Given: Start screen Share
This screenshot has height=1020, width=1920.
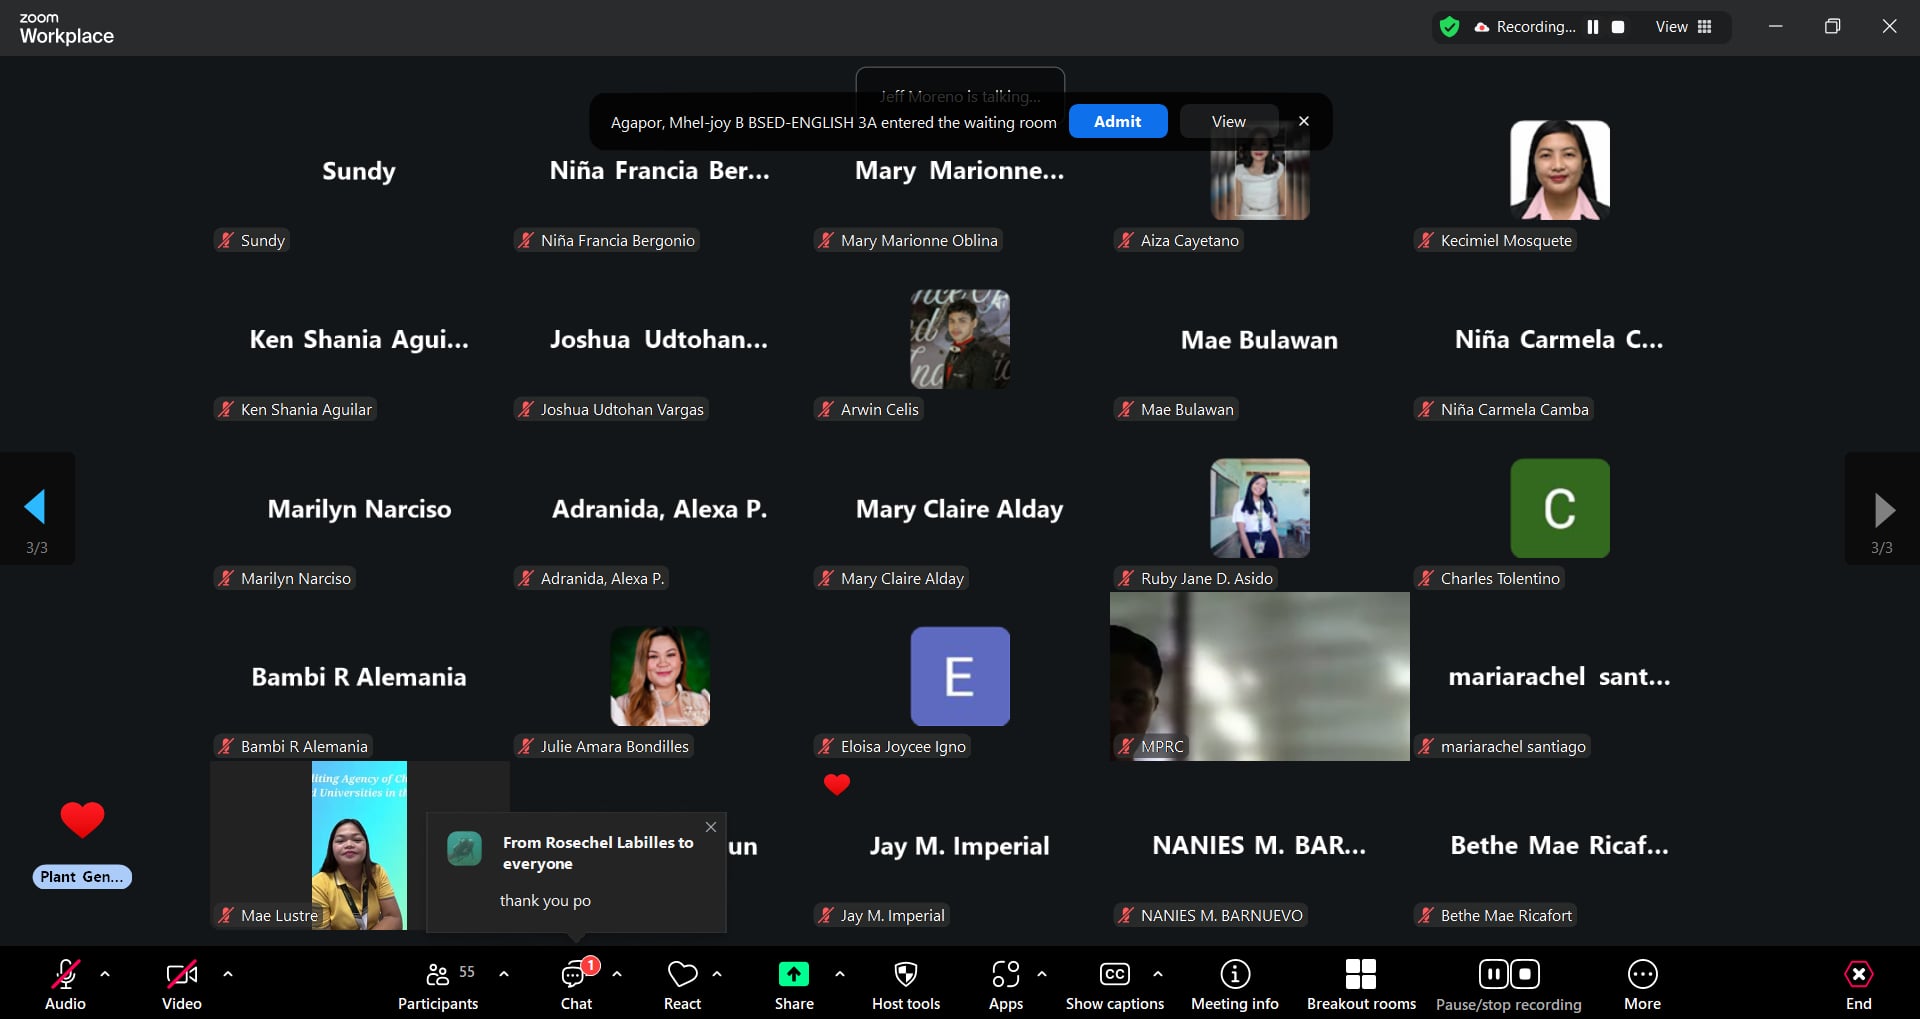Looking at the screenshot, I should point(793,985).
